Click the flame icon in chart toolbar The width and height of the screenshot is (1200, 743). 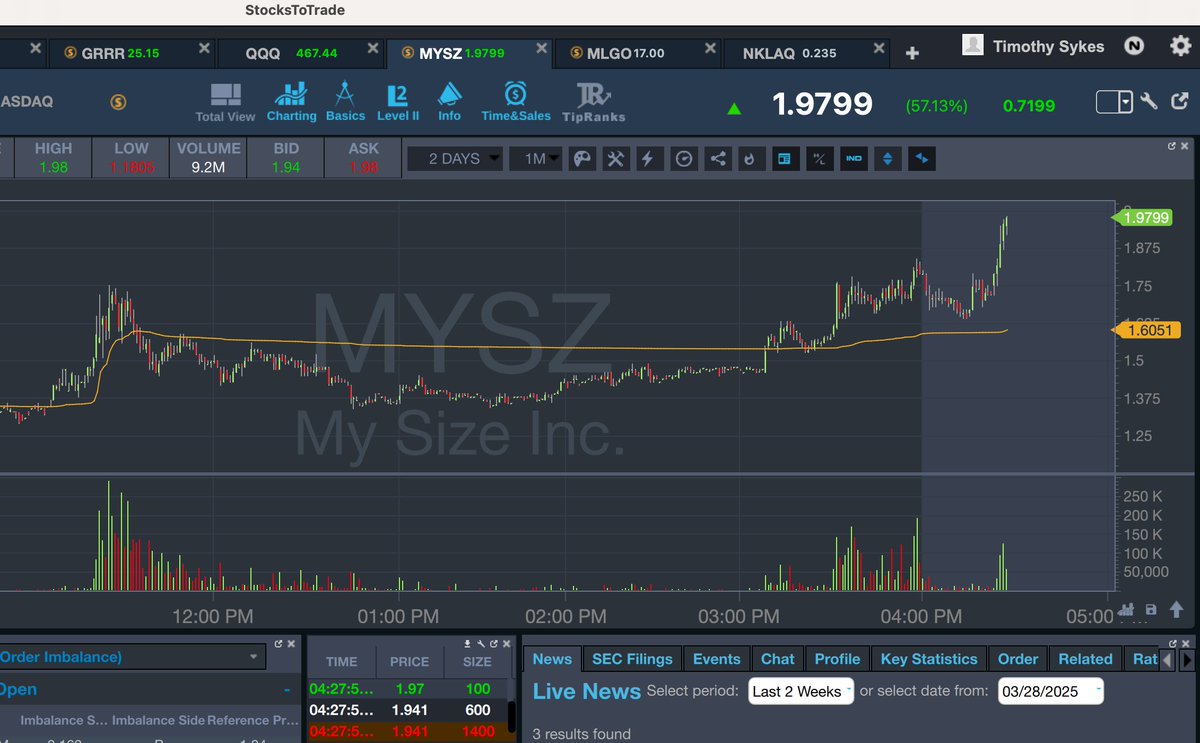point(751,158)
